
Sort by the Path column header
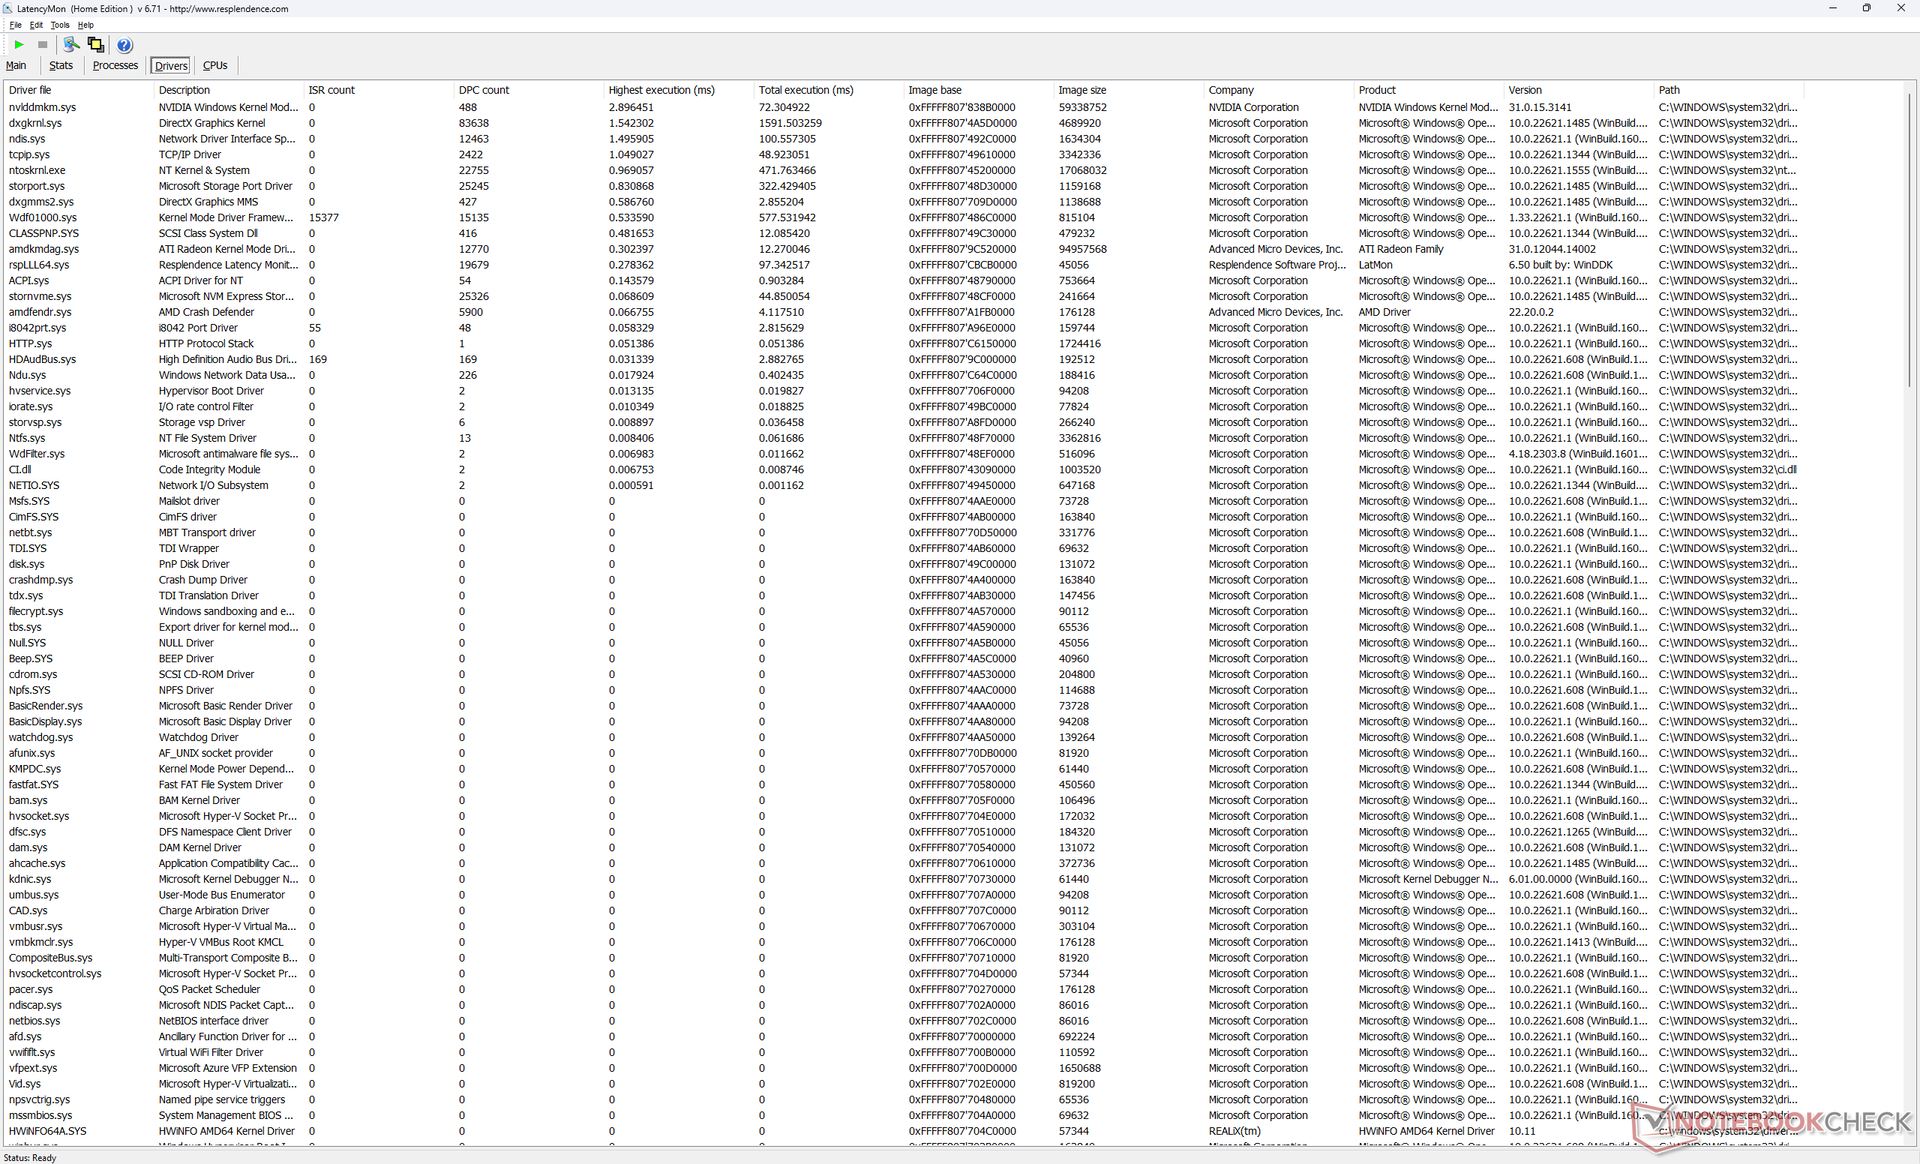coord(1729,90)
